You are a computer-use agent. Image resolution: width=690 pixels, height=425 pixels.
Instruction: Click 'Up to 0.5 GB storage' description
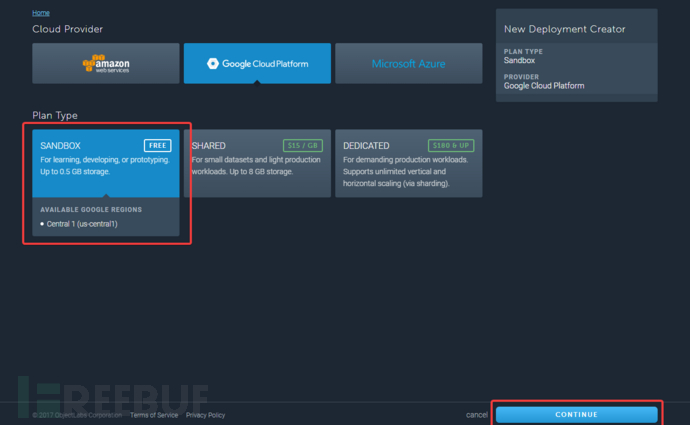[x=75, y=172]
